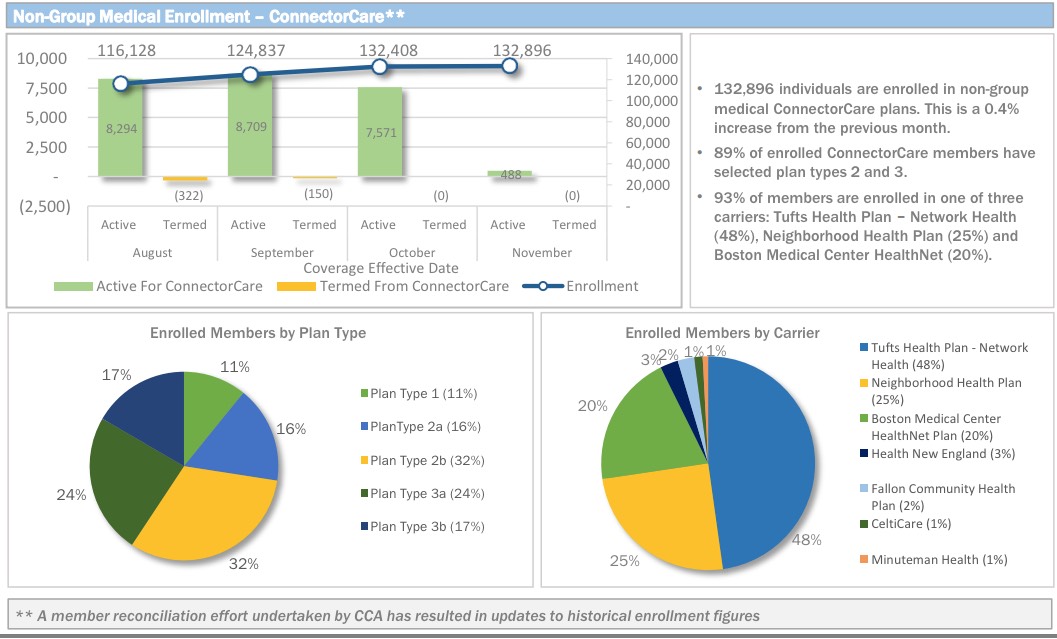Click the Health New England legend swatch
The height and width of the screenshot is (639, 1057).
pyautogui.click(x=864, y=453)
